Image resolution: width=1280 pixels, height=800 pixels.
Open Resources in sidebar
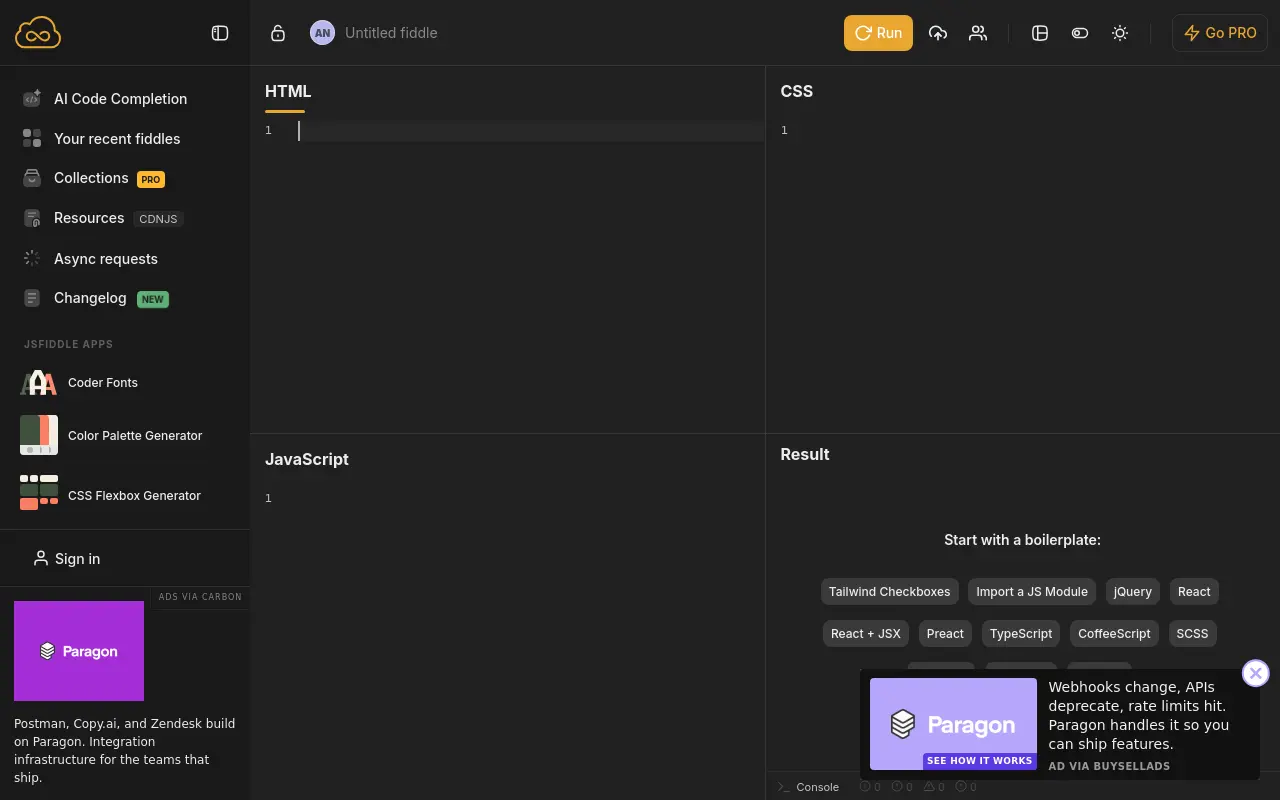(x=89, y=218)
